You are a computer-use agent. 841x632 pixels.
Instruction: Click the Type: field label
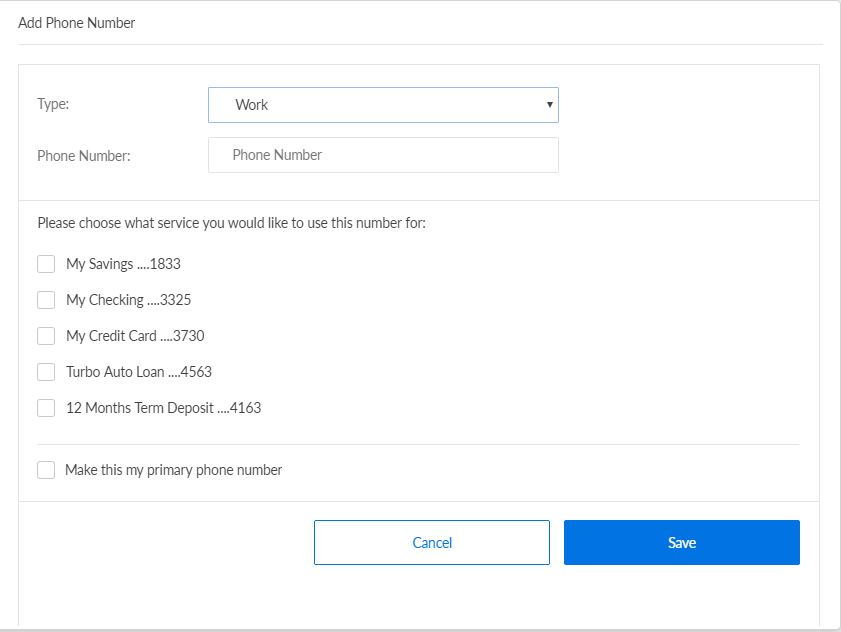pos(53,104)
